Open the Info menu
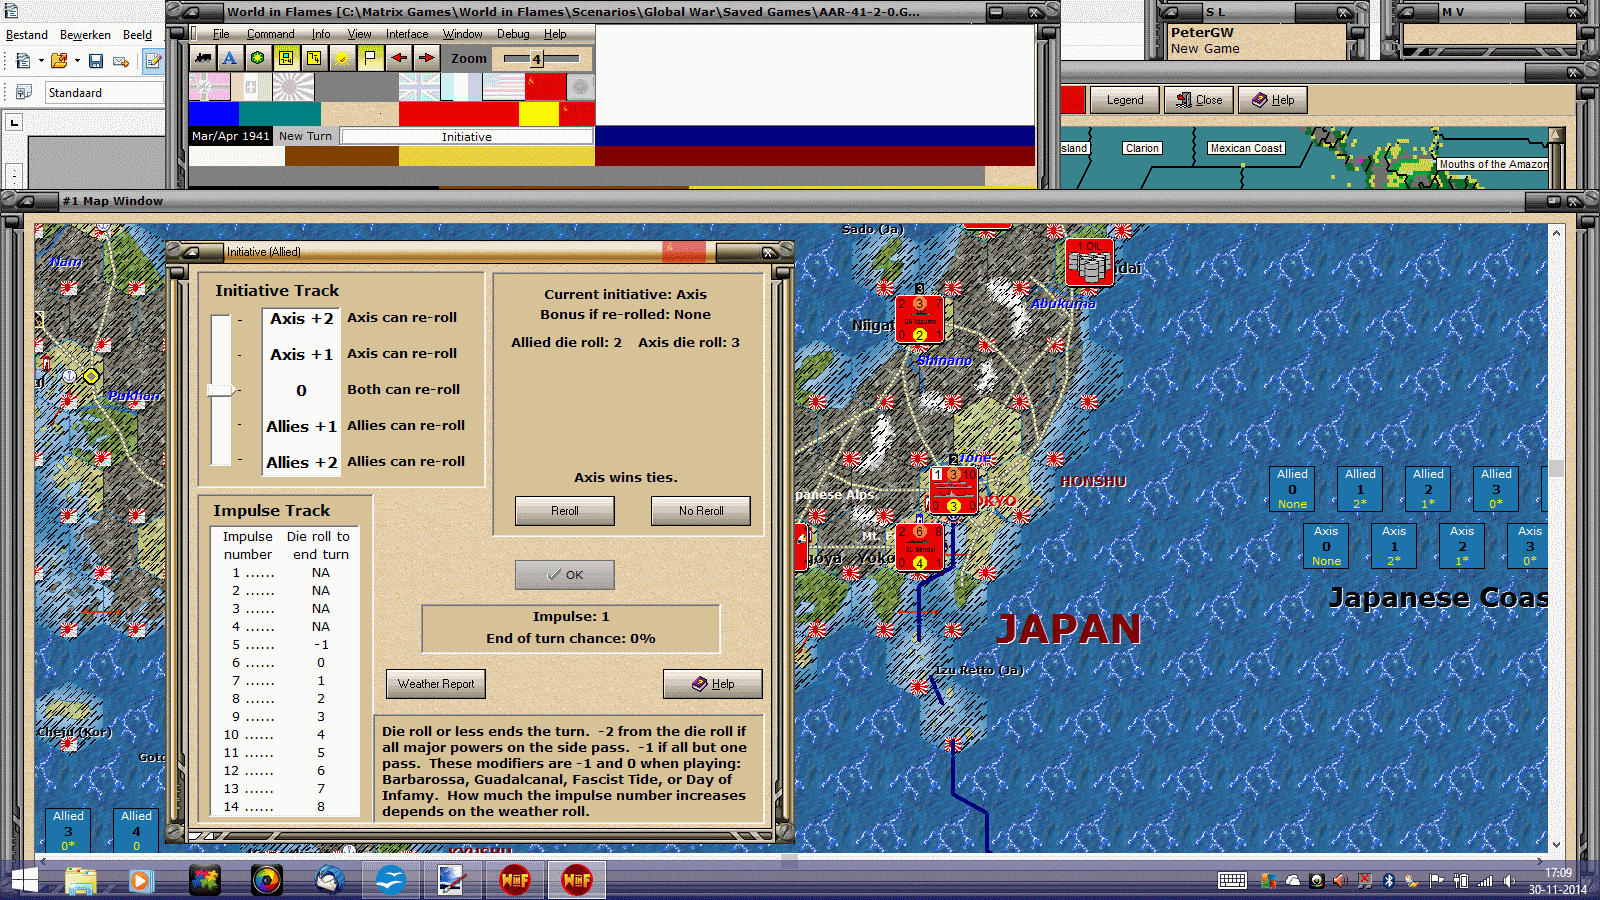The image size is (1600, 900). click(x=321, y=34)
